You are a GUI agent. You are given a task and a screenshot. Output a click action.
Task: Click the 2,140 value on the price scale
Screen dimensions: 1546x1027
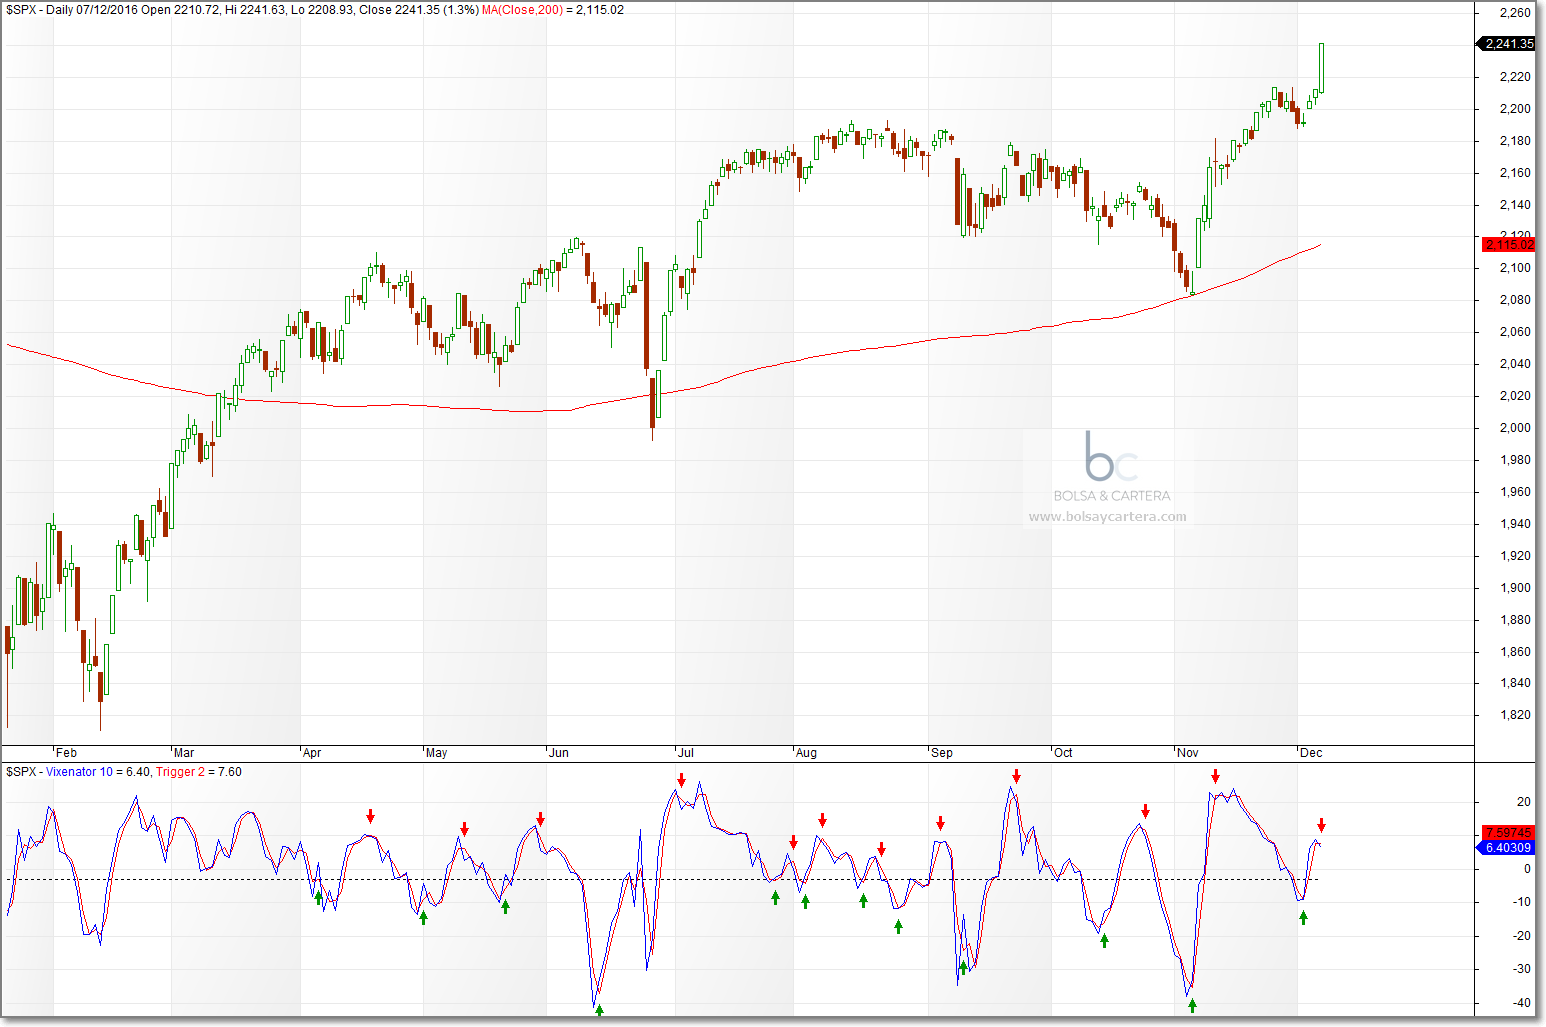pyautogui.click(x=1516, y=205)
